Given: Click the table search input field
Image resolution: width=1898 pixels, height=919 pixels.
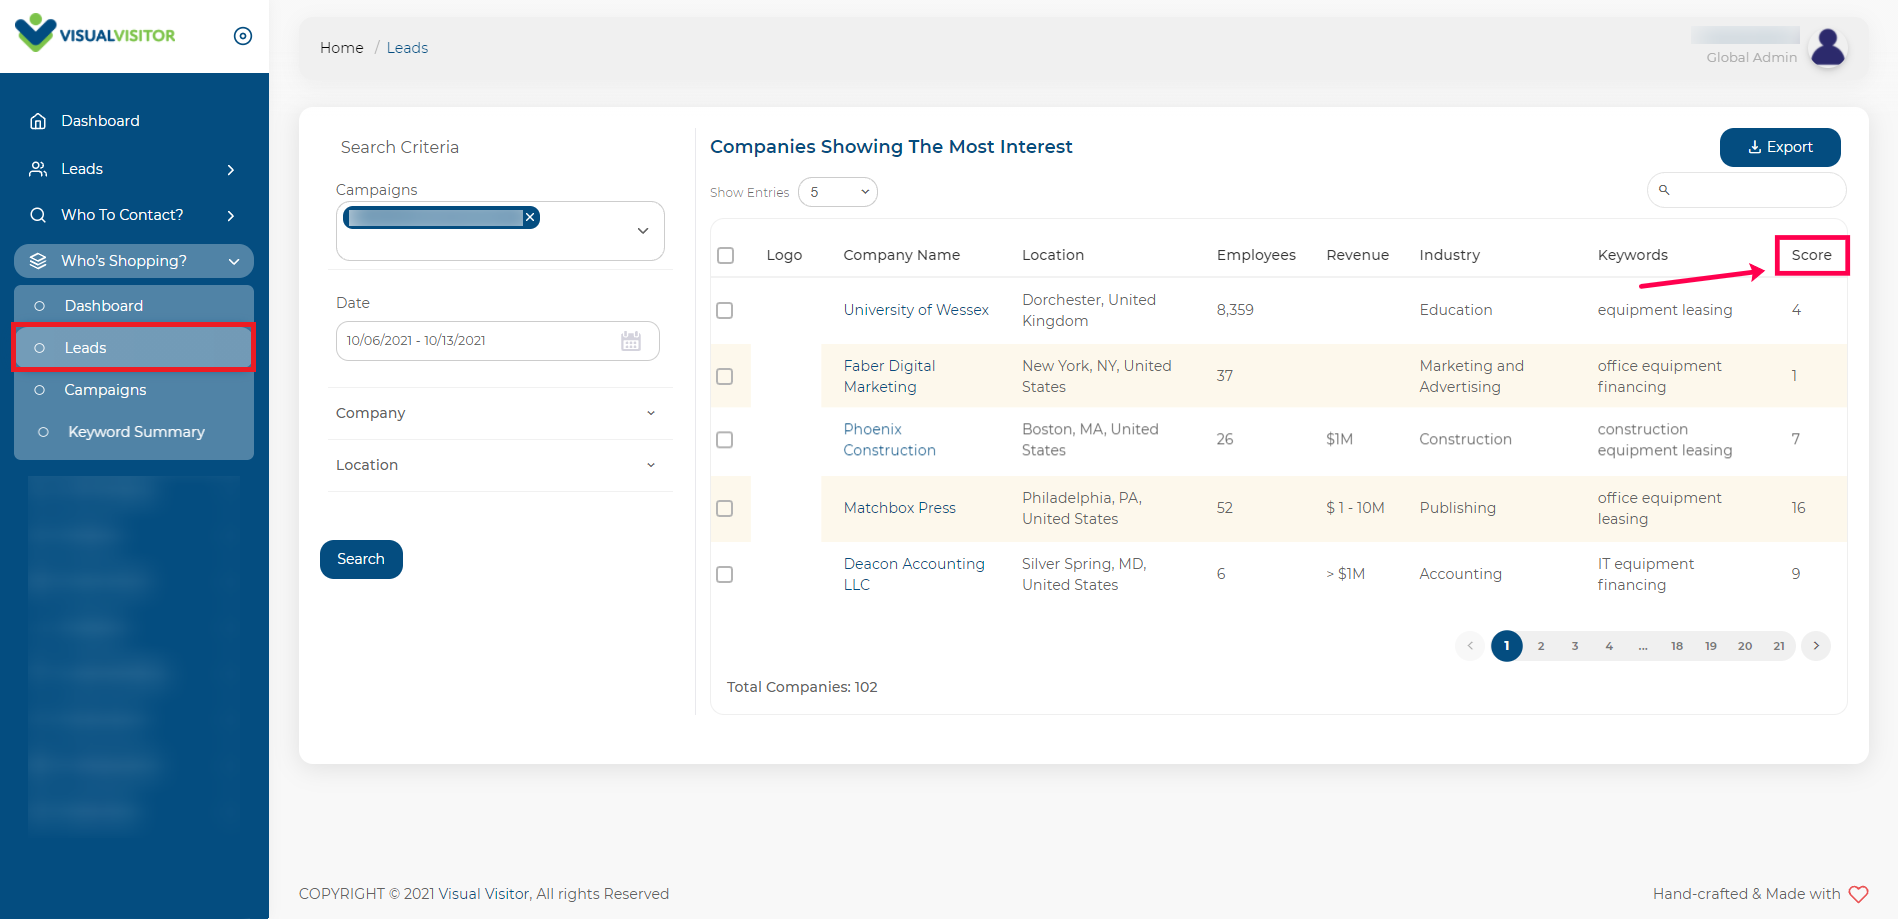Looking at the screenshot, I should click(1746, 190).
